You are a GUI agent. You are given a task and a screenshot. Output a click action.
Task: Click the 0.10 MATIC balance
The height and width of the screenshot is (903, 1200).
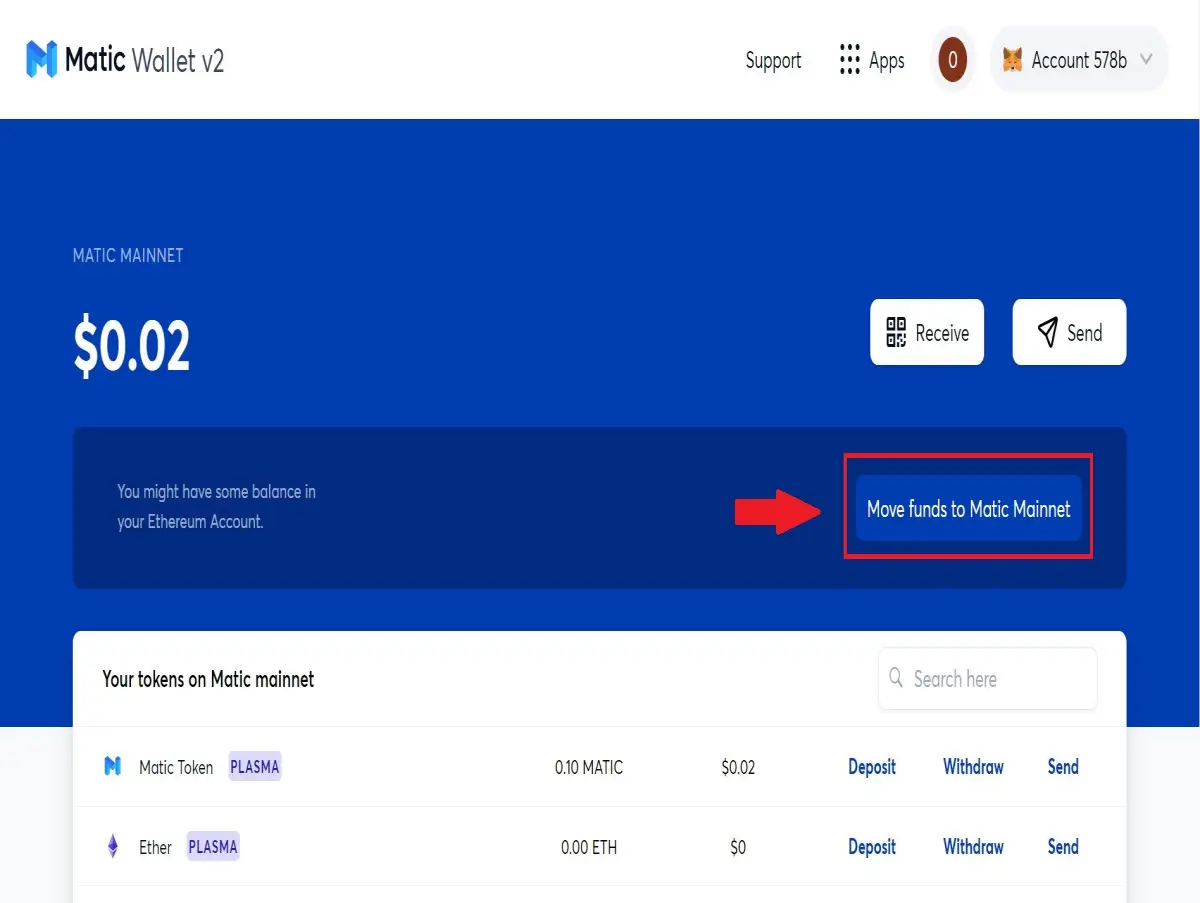pos(589,768)
